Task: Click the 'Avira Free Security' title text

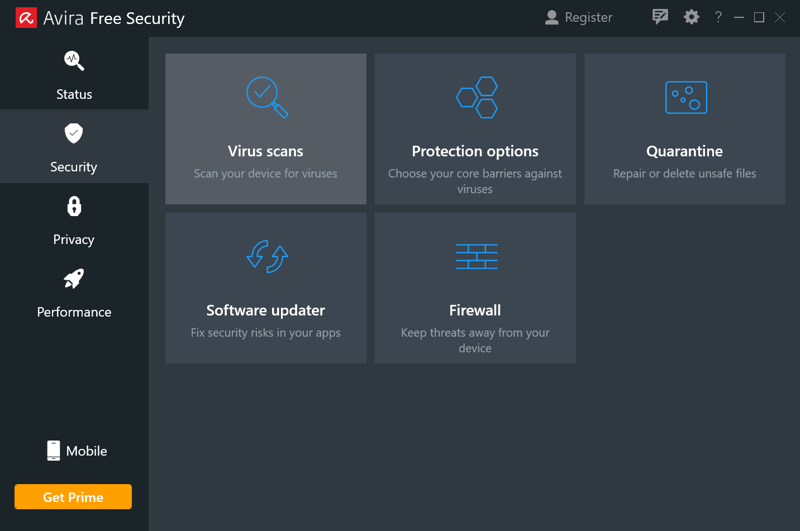Action: coord(114,18)
